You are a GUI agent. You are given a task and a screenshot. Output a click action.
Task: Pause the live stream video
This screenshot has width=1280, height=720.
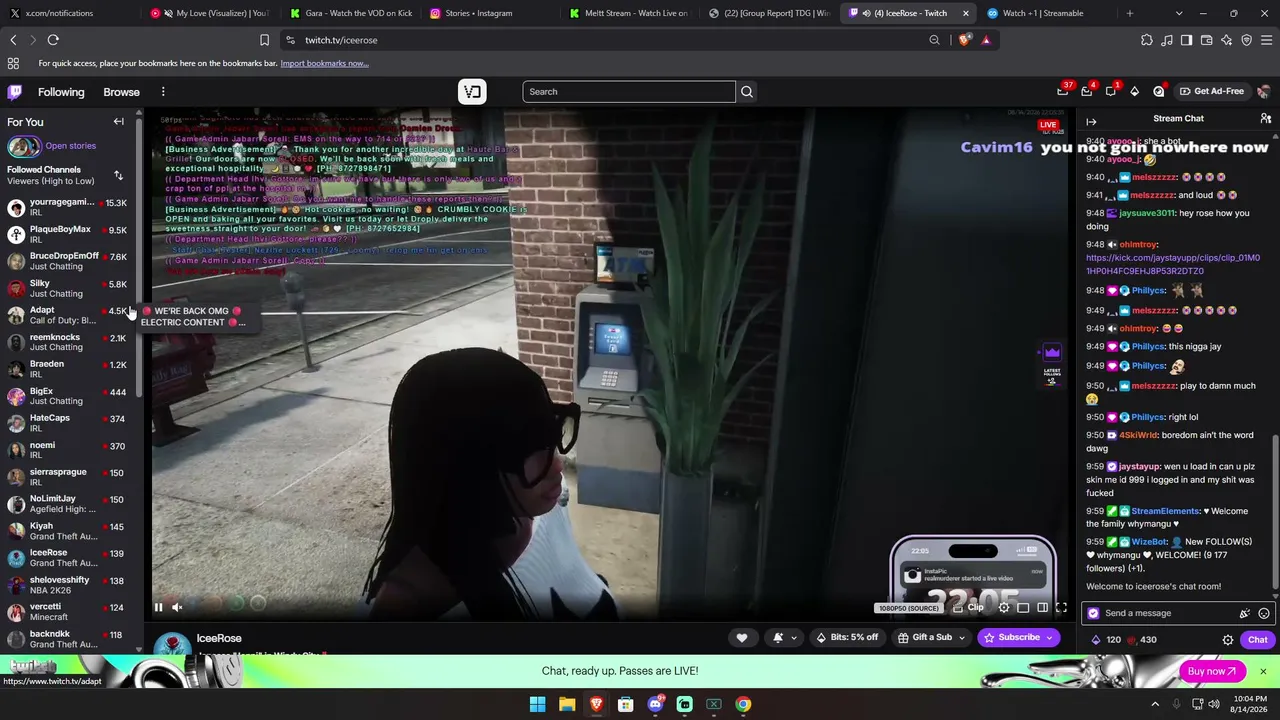coord(158,607)
